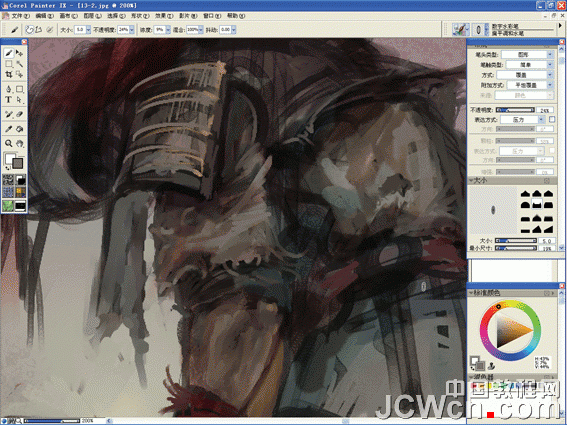Open the Pattern selector in toolbox
This screenshot has width=567, height=425.
(8, 192)
